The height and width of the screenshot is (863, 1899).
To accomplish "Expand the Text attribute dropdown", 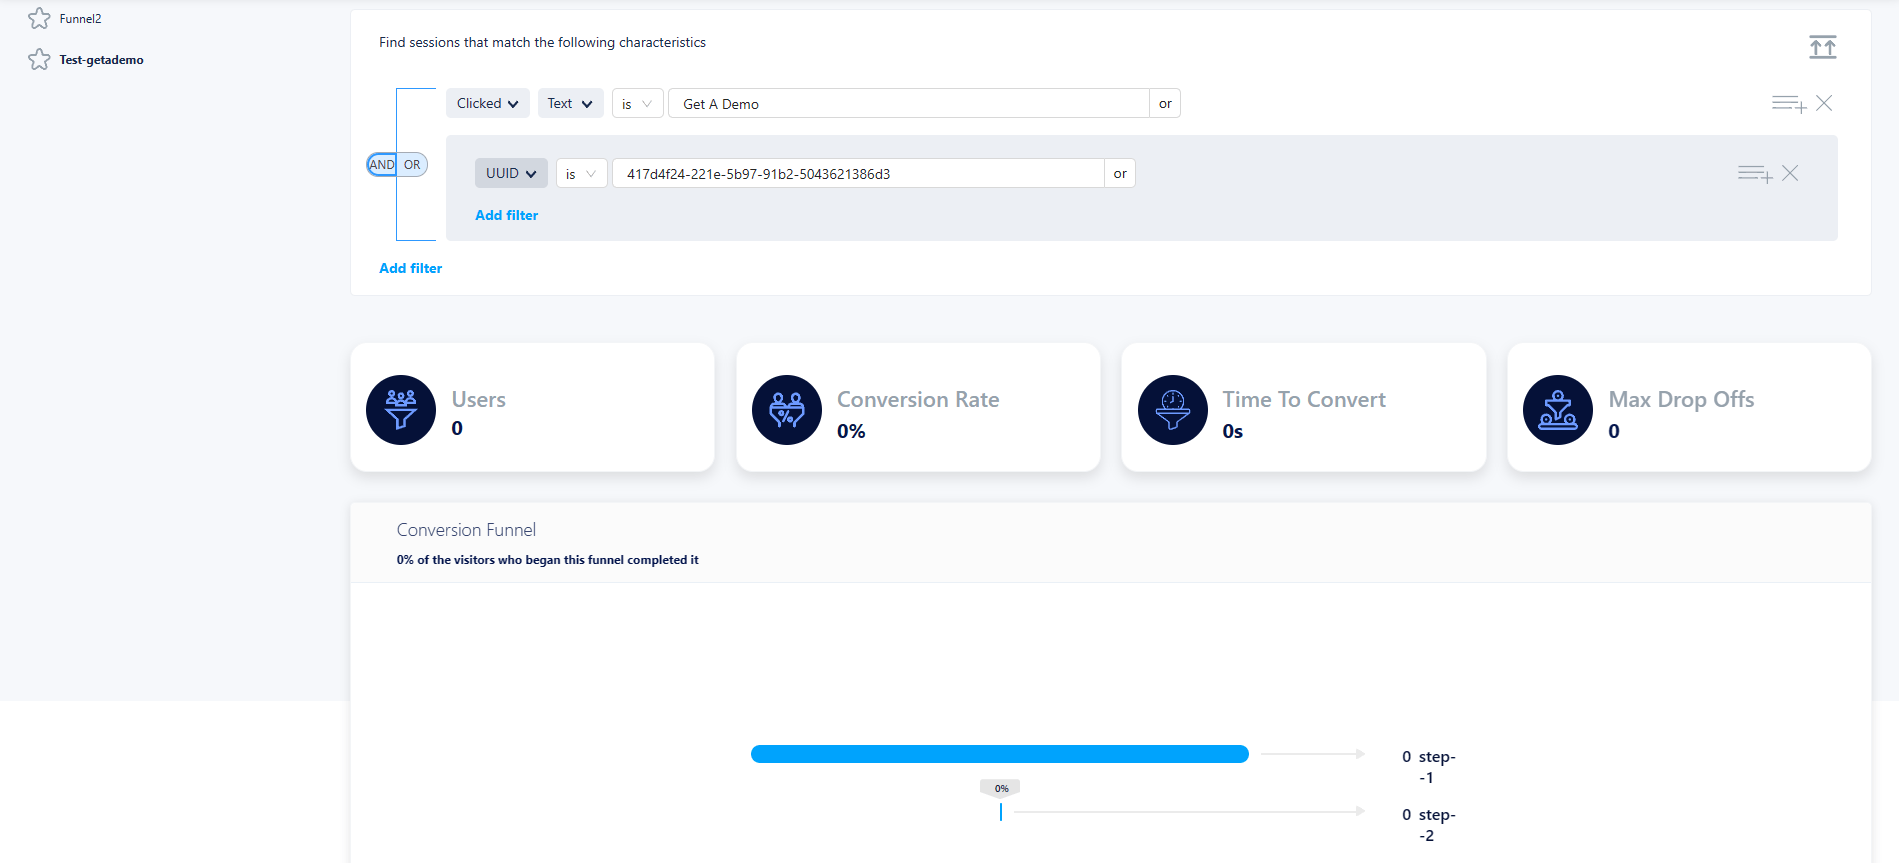I will click(570, 104).
